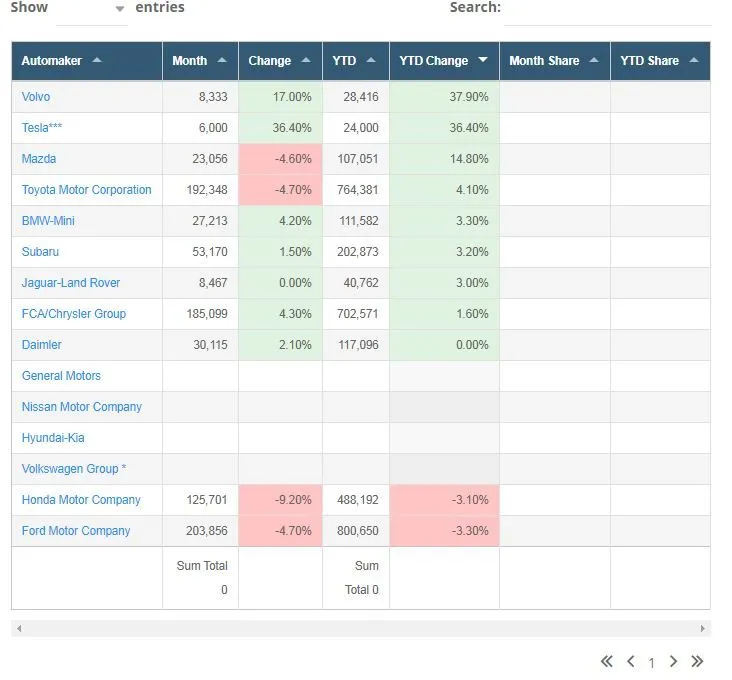The width and height of the screenshot is (732, 680).
Task: Click the previous page arrow
Action: (631, 661)
